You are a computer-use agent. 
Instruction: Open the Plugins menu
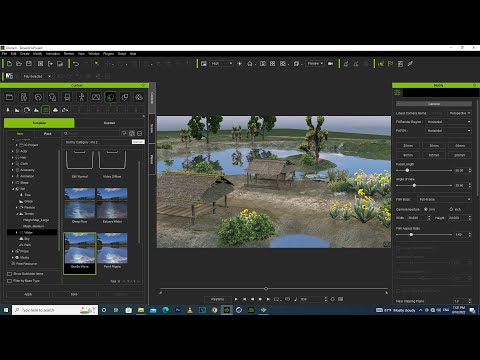click(109, 54)
